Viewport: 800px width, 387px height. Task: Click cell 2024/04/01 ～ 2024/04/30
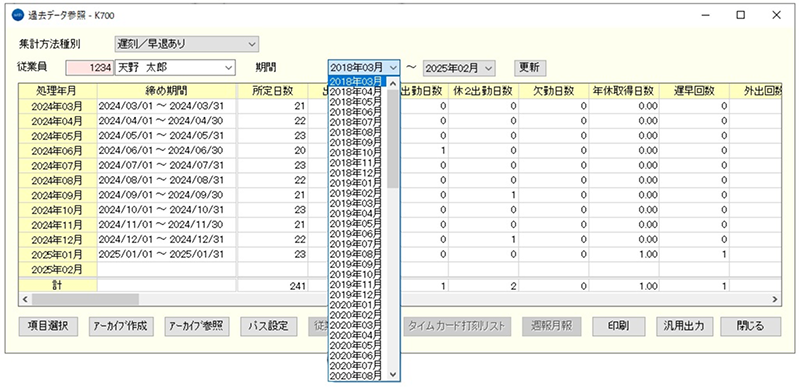pos(167,121)
